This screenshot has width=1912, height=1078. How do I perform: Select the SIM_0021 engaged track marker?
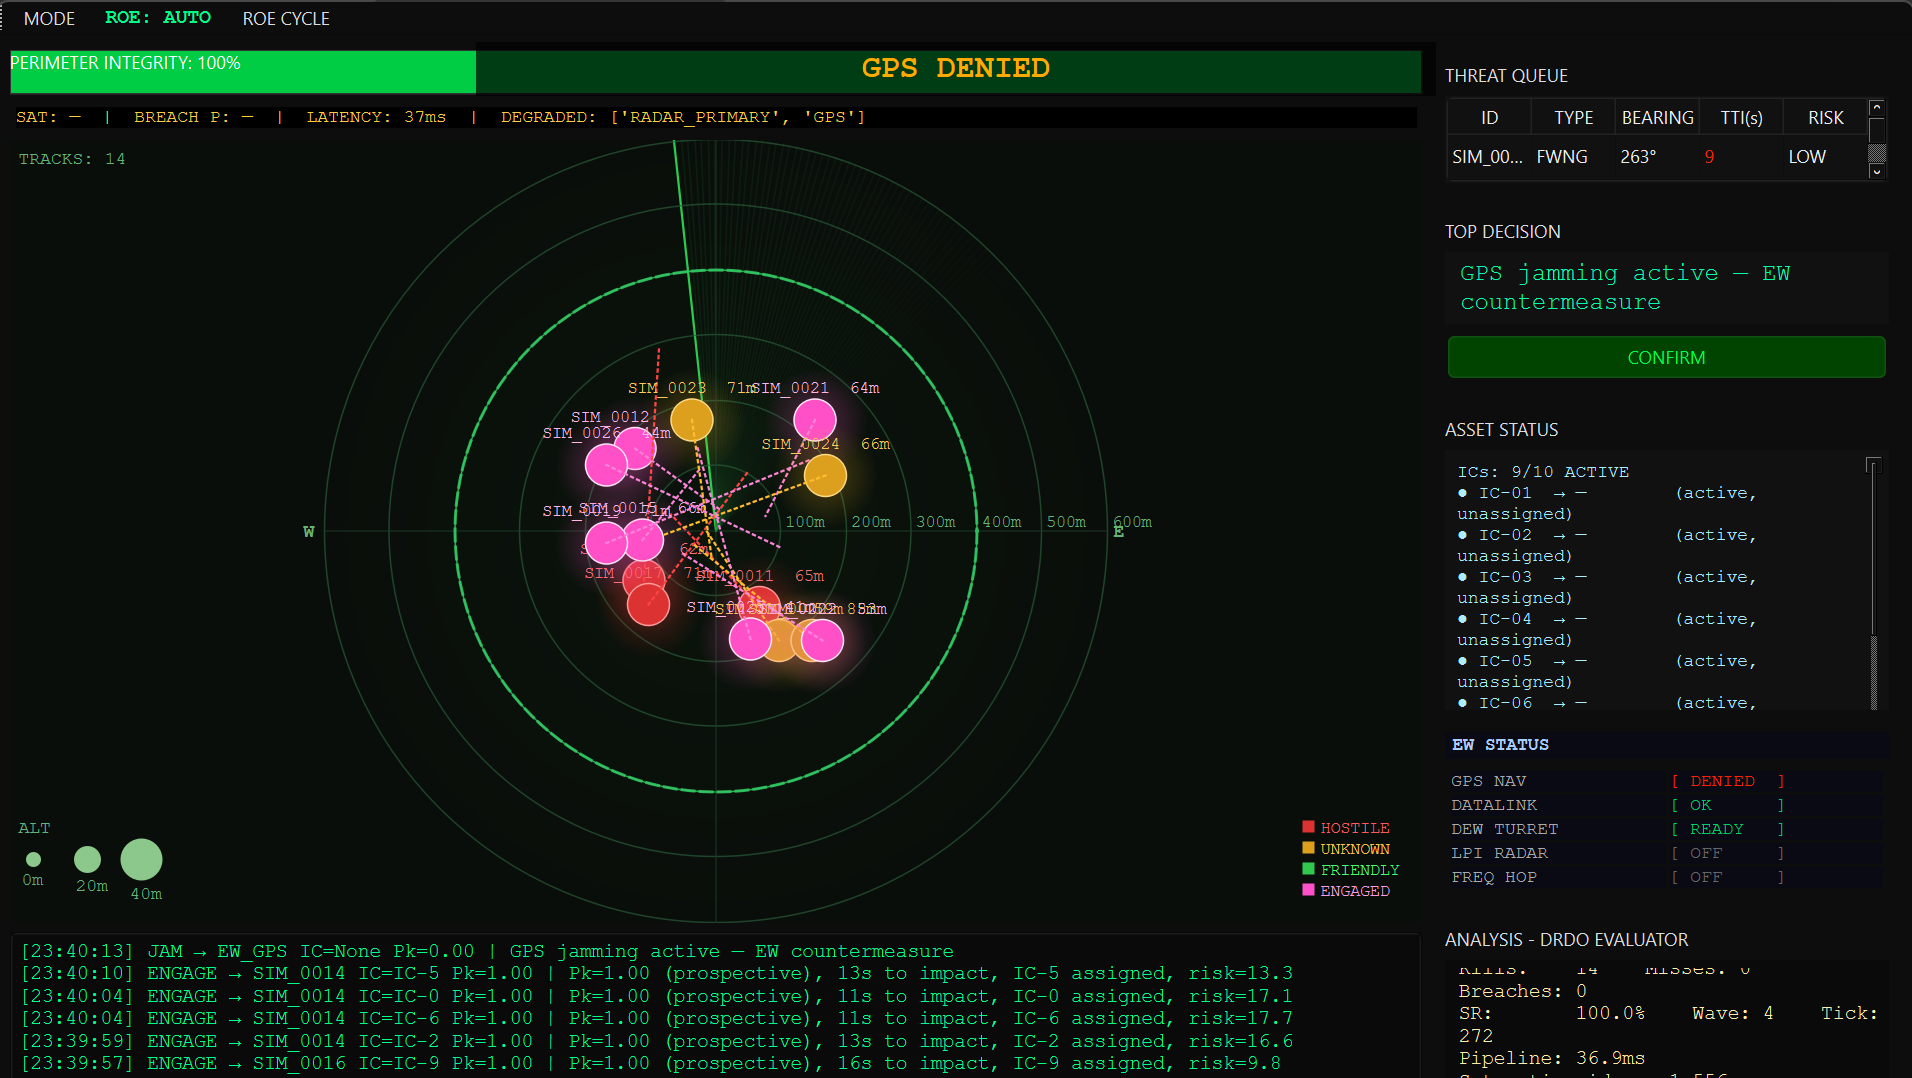pyautogui.click(x=815, y=420)
